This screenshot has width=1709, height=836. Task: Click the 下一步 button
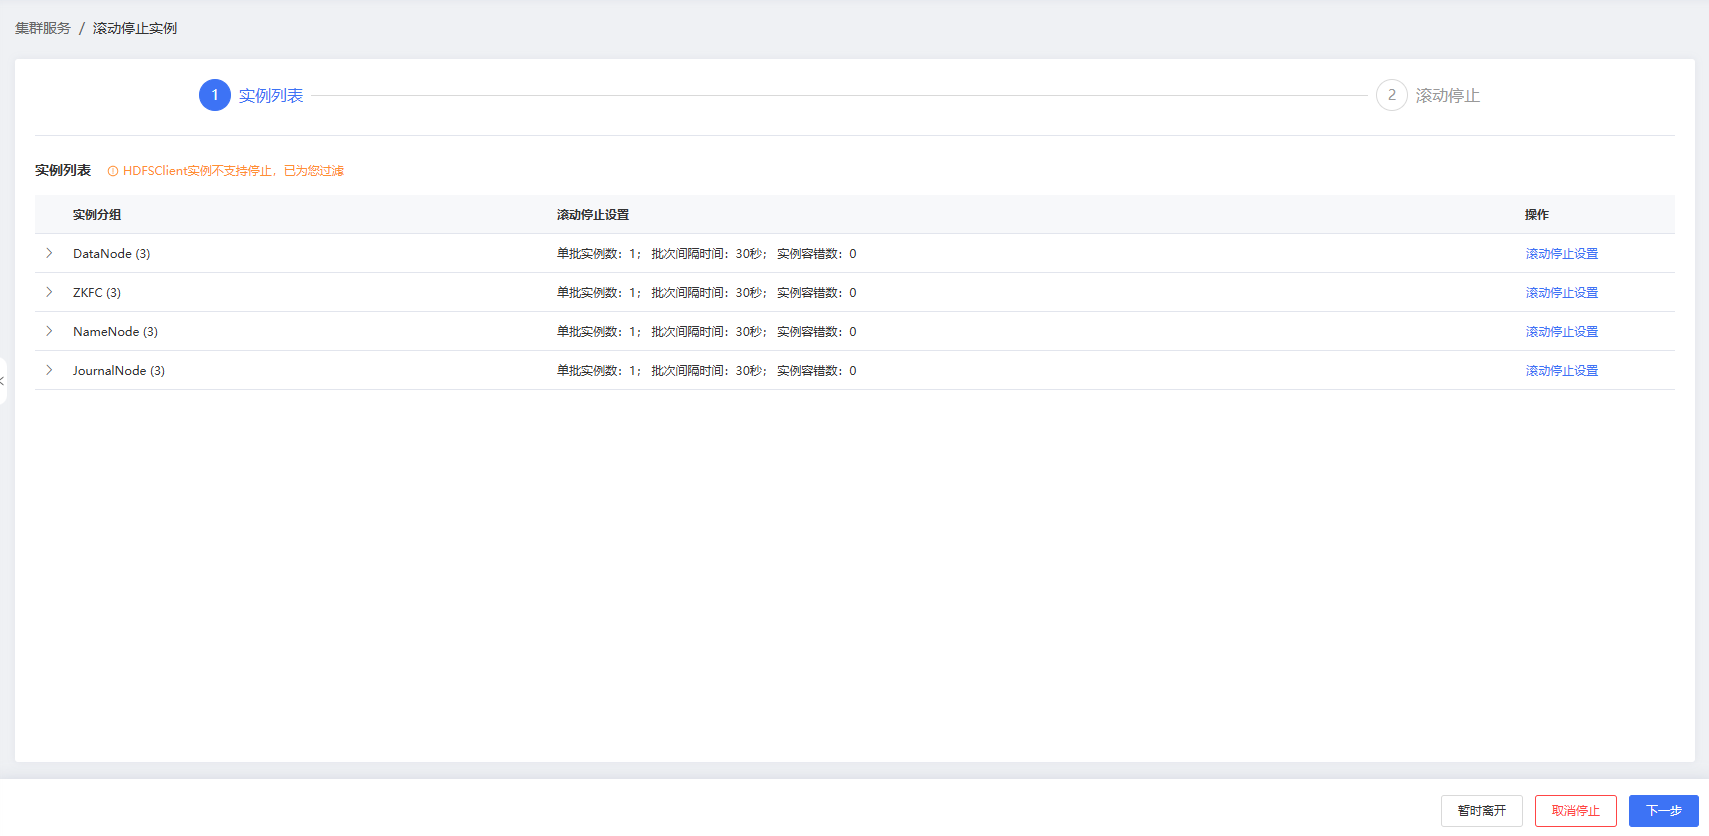point(1663,811)
